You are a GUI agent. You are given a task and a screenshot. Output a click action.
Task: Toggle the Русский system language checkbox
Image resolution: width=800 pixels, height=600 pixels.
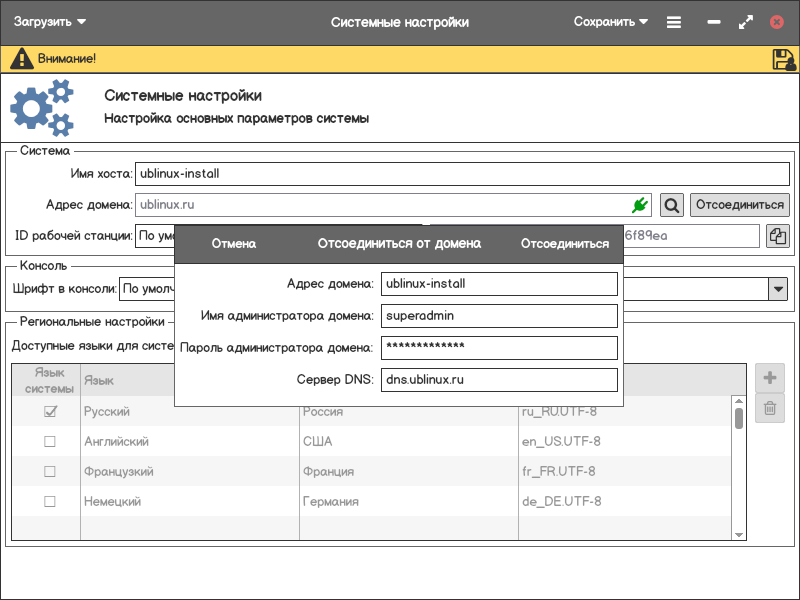[x=50, y=412]
